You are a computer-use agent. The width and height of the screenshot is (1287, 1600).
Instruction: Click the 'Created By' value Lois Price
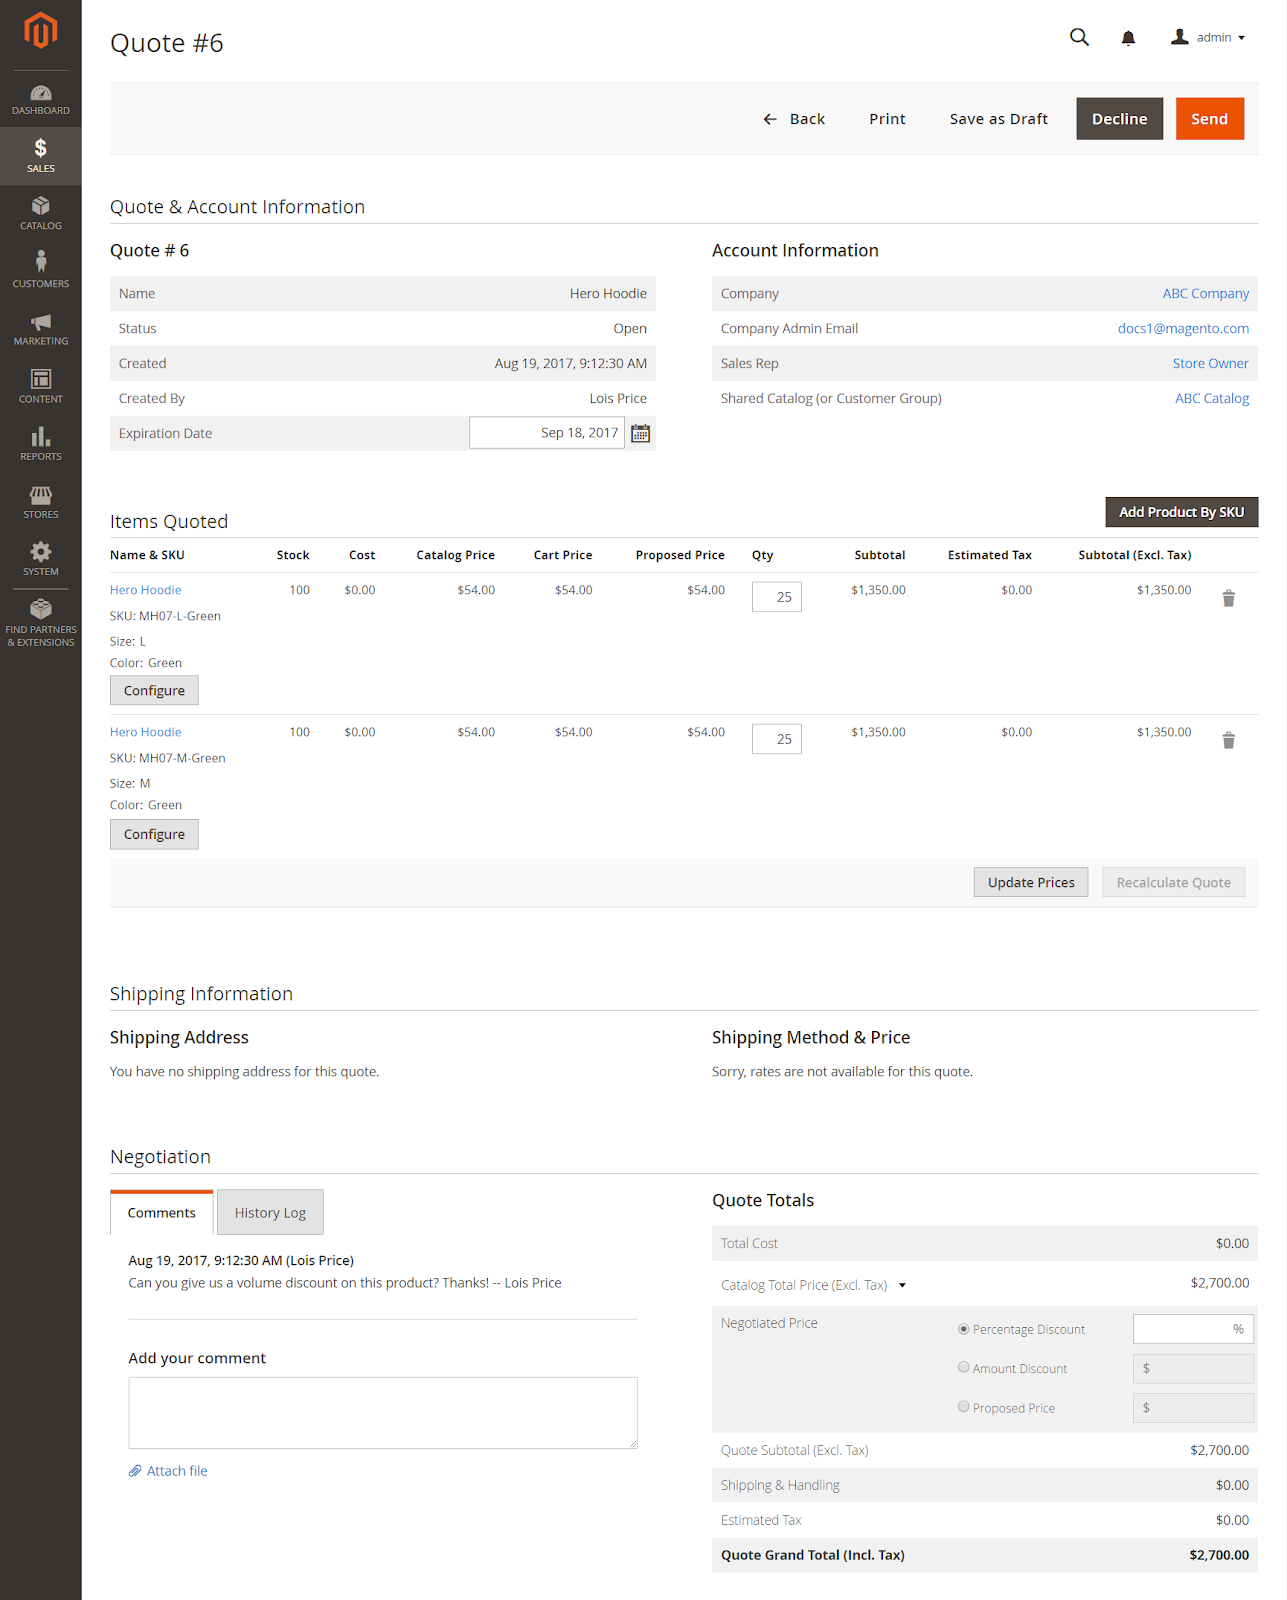[x=618, y=398]
